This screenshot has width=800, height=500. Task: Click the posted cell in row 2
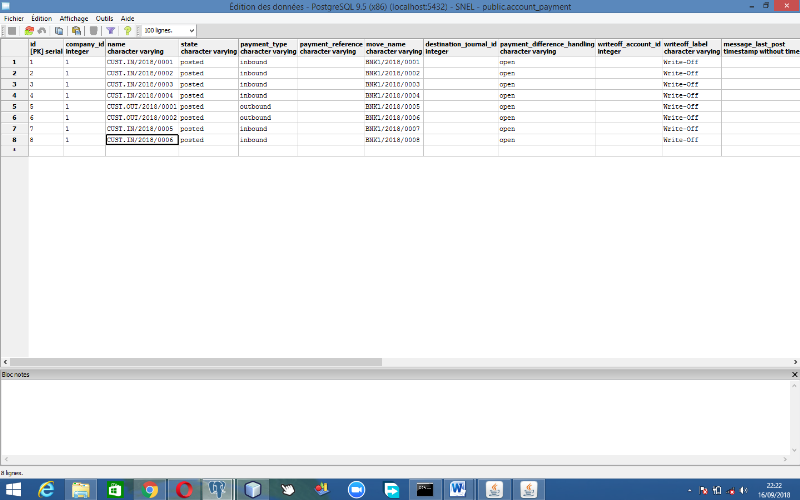pos(209,73)
